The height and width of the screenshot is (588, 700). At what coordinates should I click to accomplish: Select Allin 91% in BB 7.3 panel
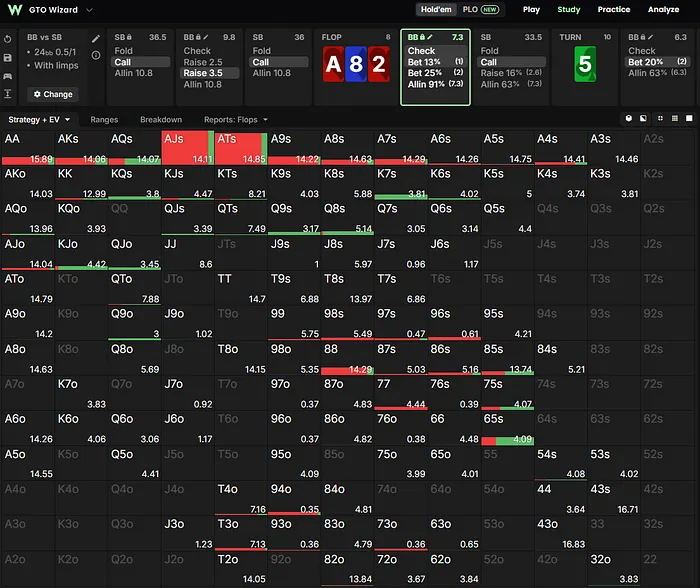435,83
